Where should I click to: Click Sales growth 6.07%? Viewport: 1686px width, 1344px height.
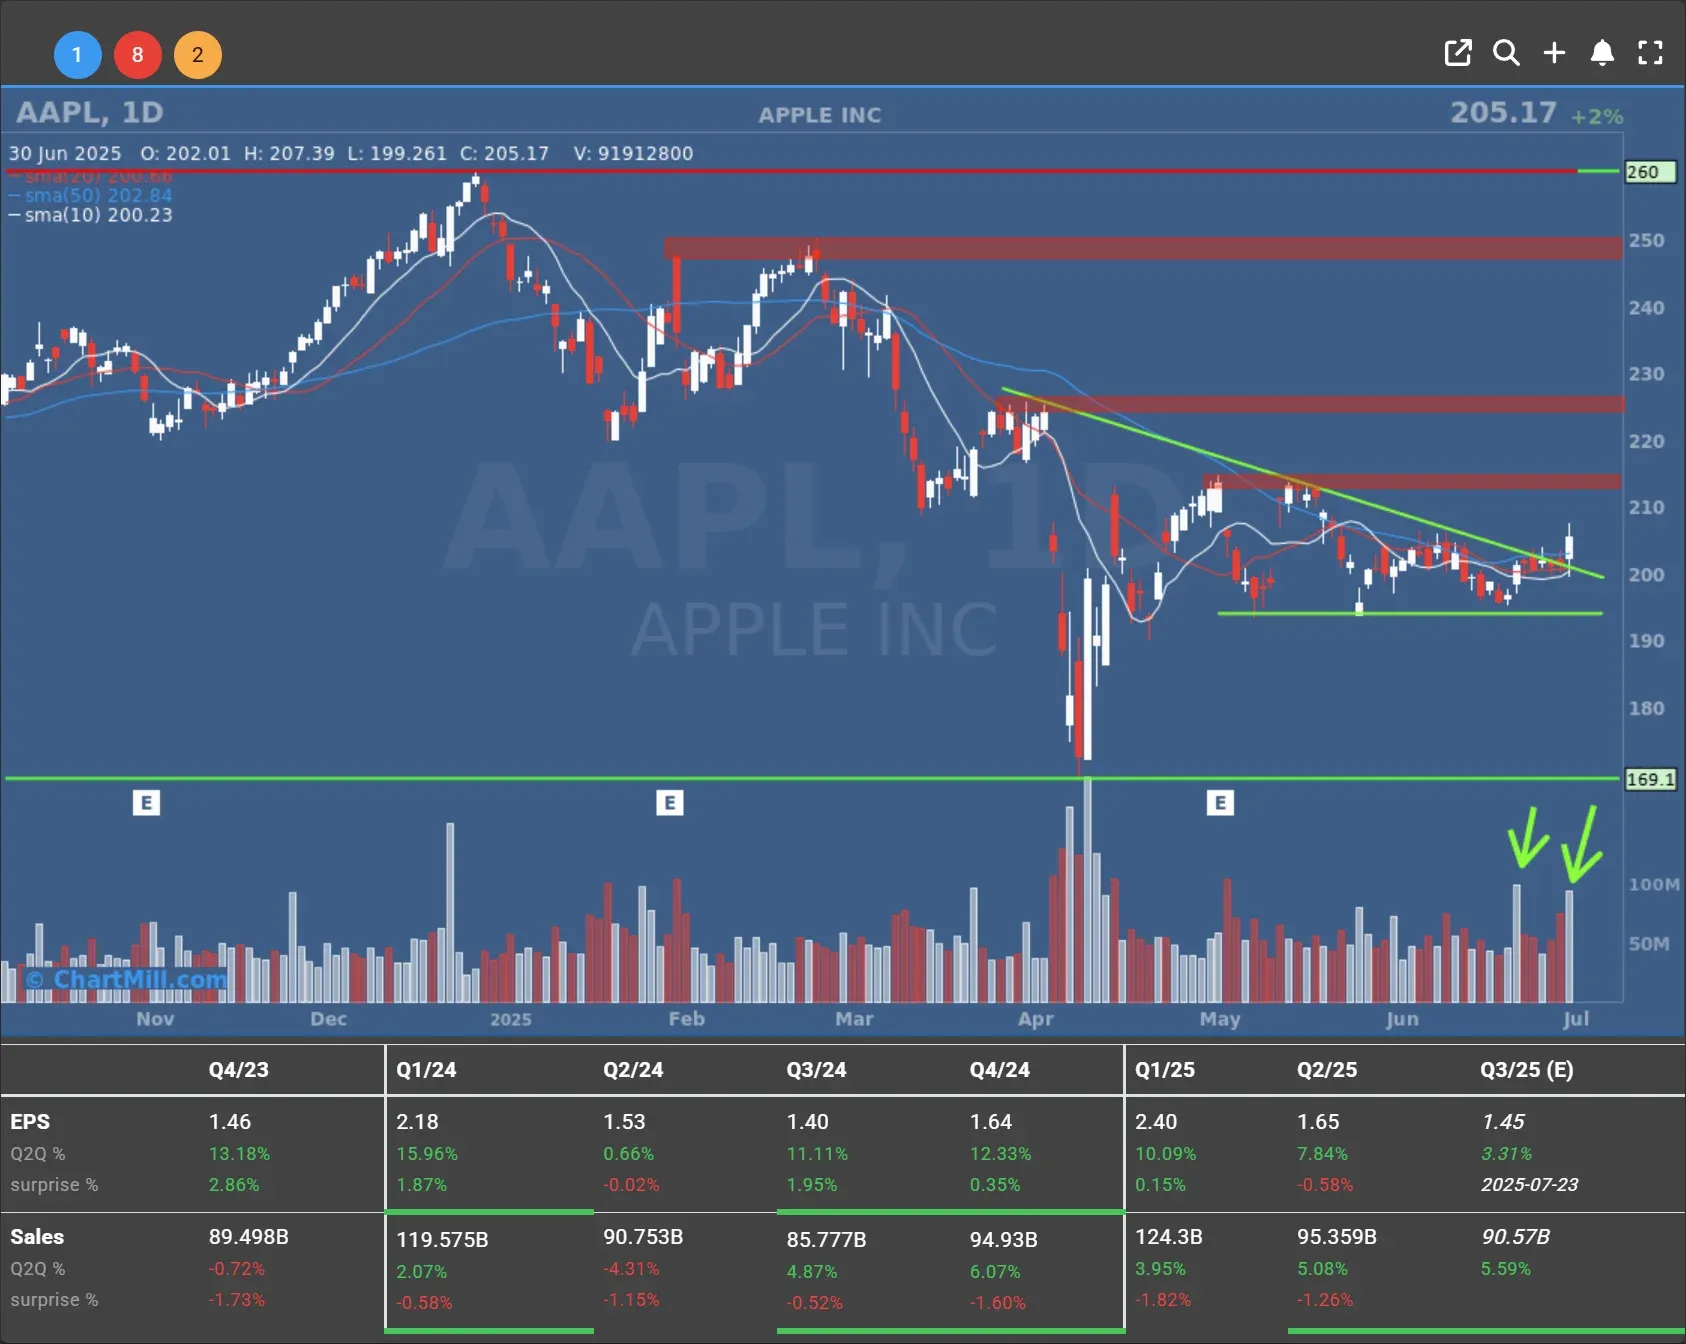point(995,1272)
